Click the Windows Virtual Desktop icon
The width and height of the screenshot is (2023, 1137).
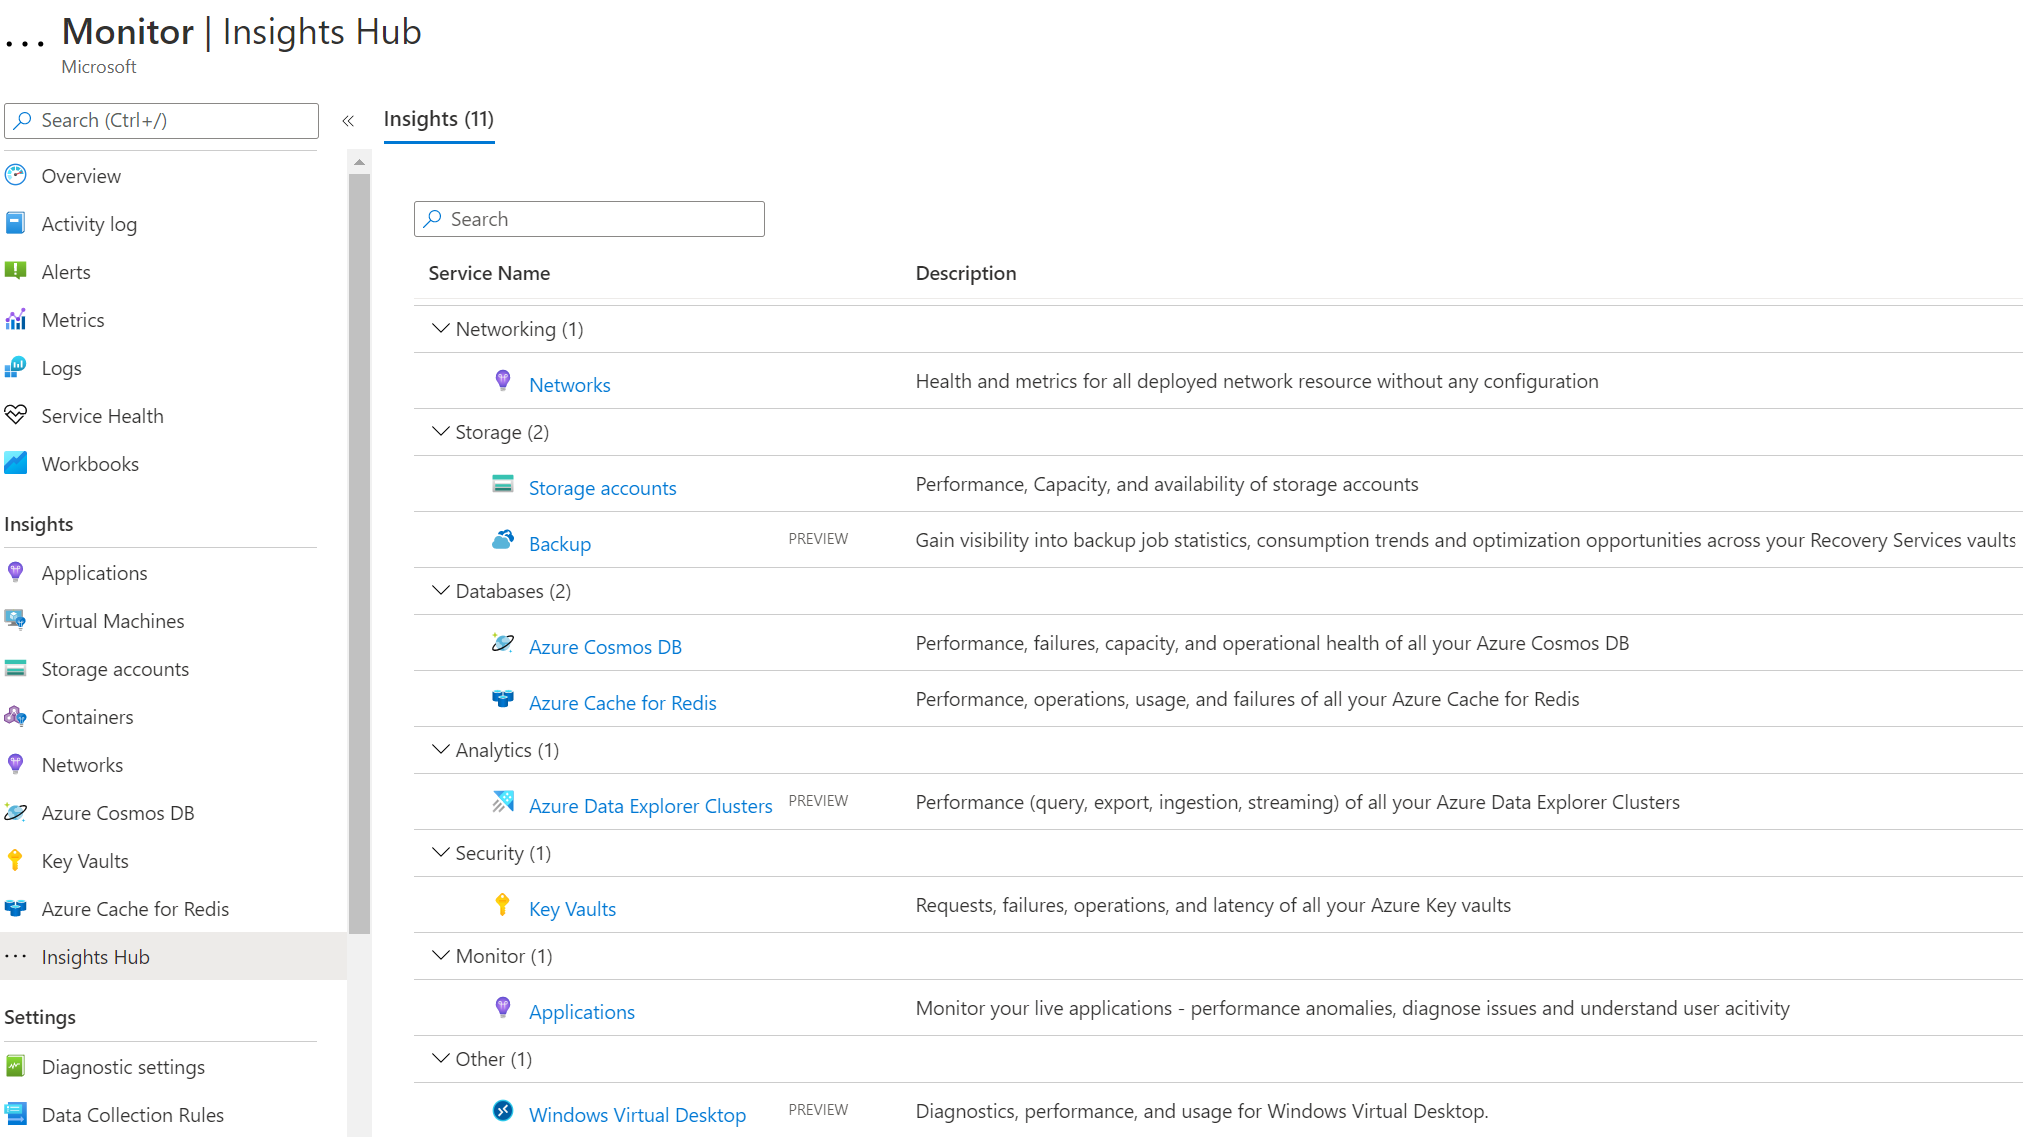point(503,1112)
